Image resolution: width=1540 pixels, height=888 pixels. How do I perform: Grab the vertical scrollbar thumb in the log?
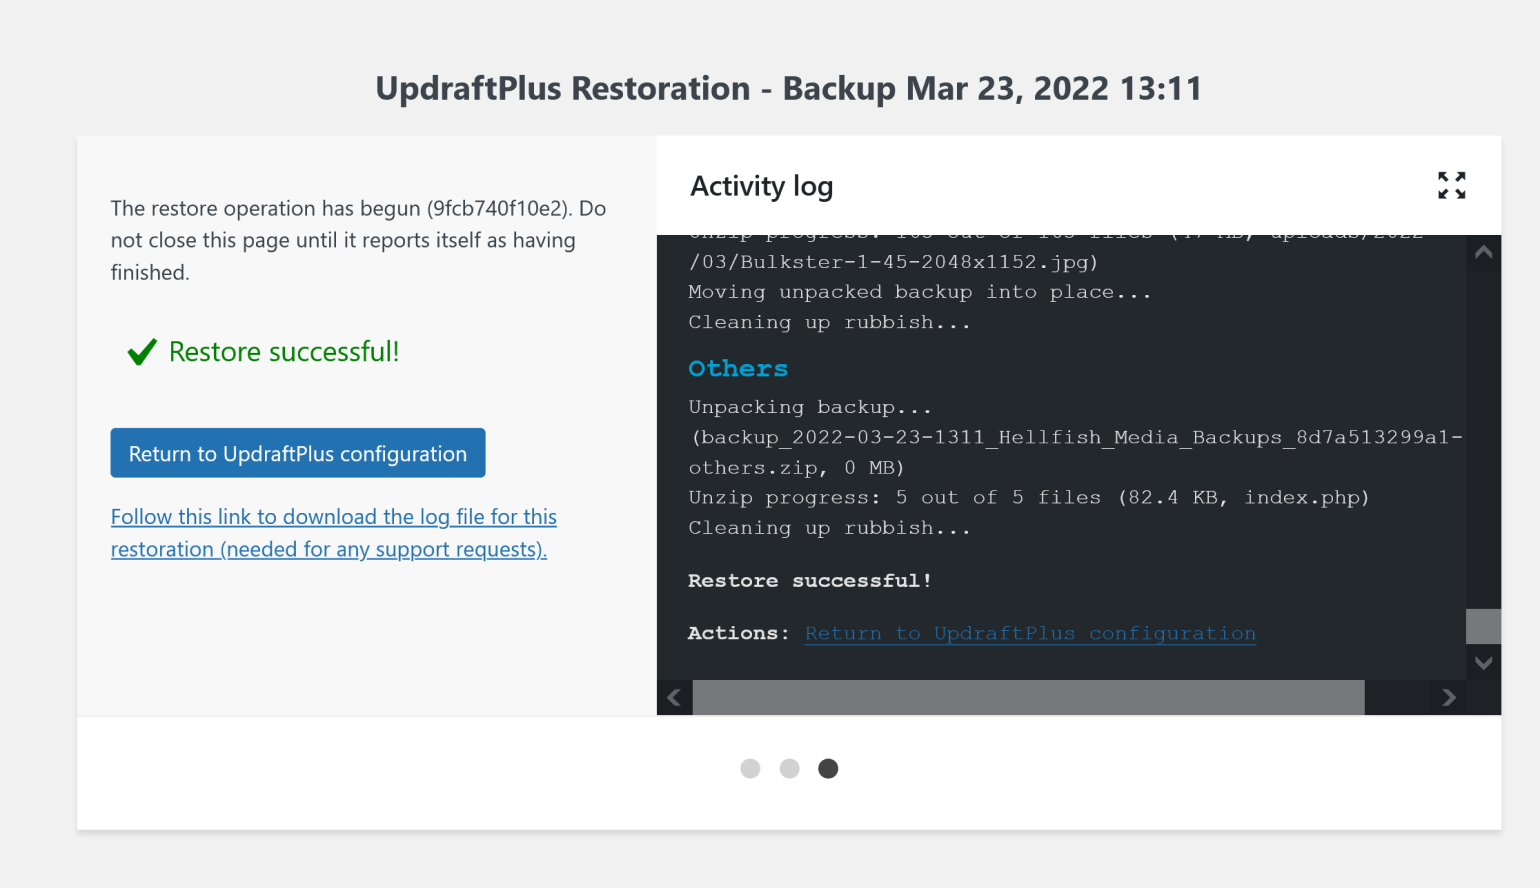1482,626
